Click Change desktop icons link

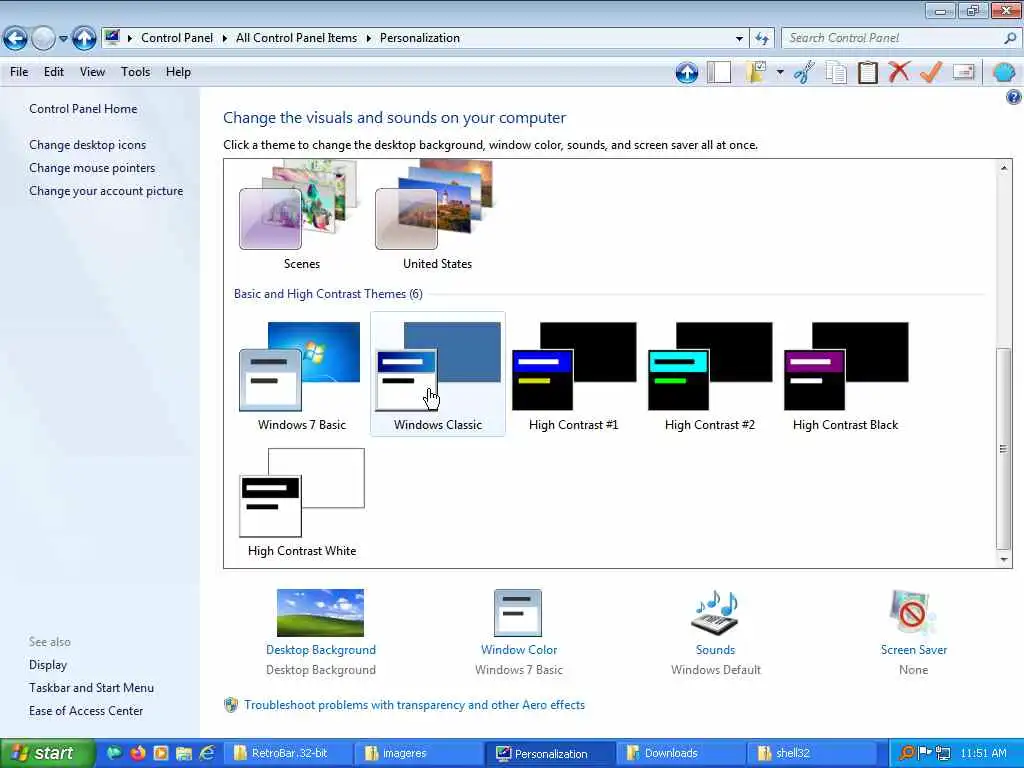pos(88,145)
